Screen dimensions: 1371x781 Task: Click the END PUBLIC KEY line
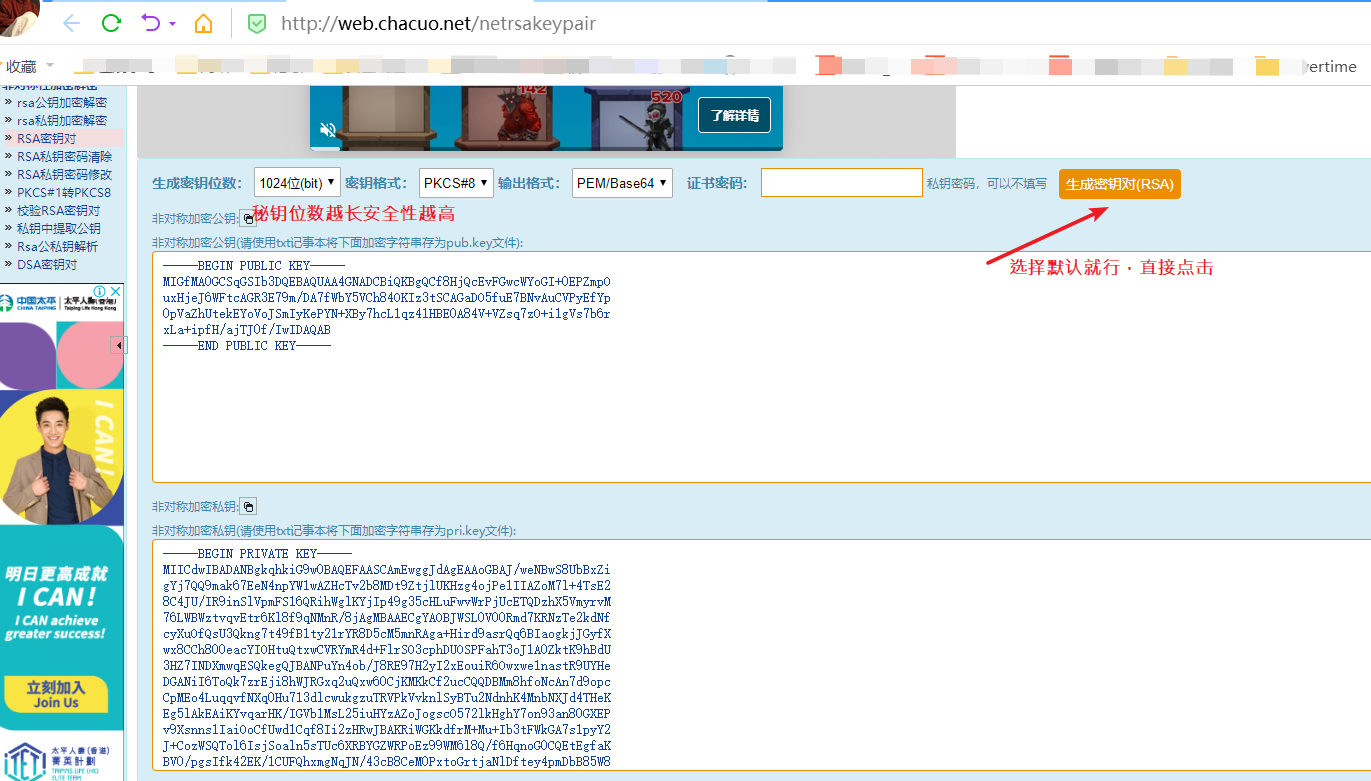point(246,346)
